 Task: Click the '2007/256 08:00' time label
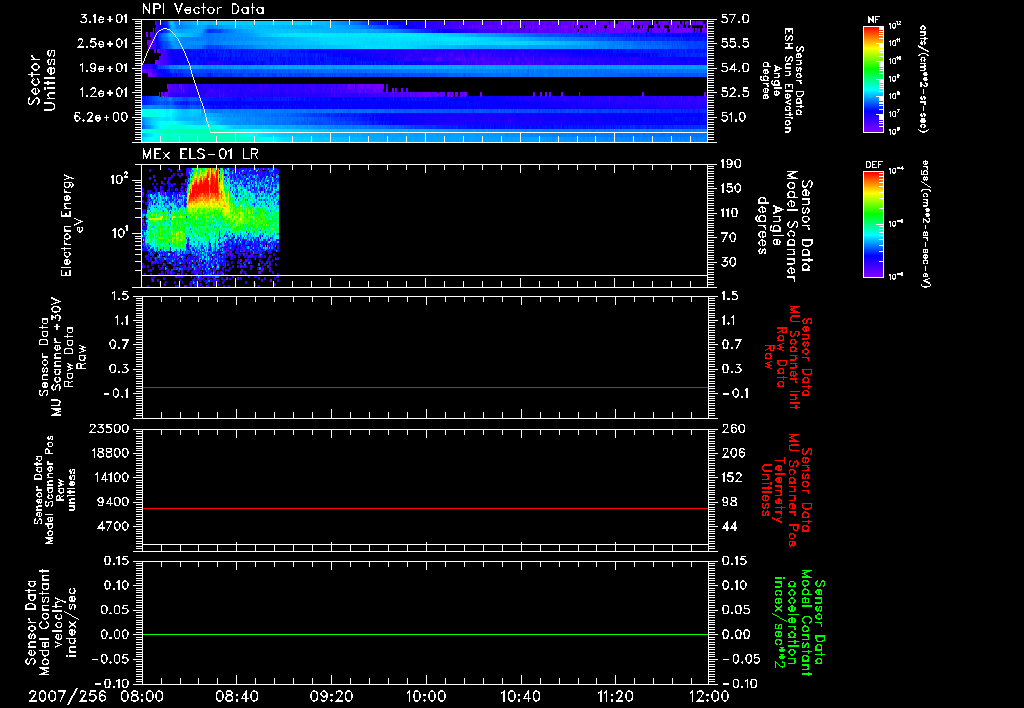click(x=96, y=696)
